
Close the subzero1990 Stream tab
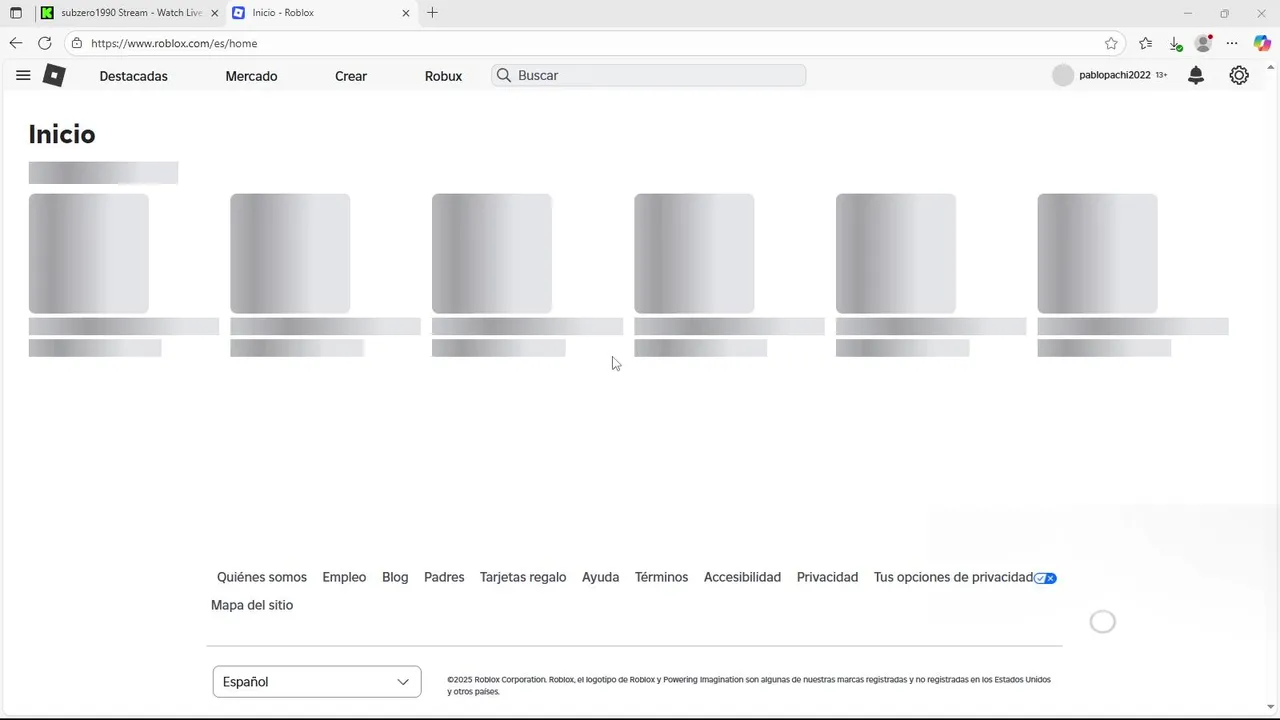[x=214, y=13]
